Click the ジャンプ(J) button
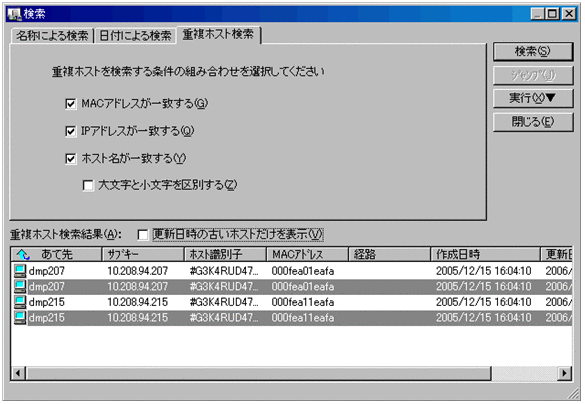The image size is (585, 404). [x=533, y=75]
